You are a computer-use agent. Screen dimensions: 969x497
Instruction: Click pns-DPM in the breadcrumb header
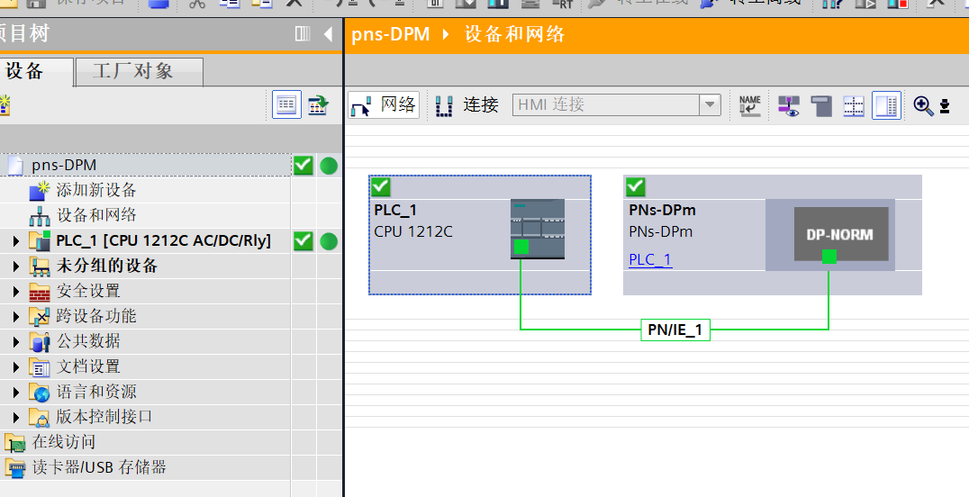tap(391, 34)
